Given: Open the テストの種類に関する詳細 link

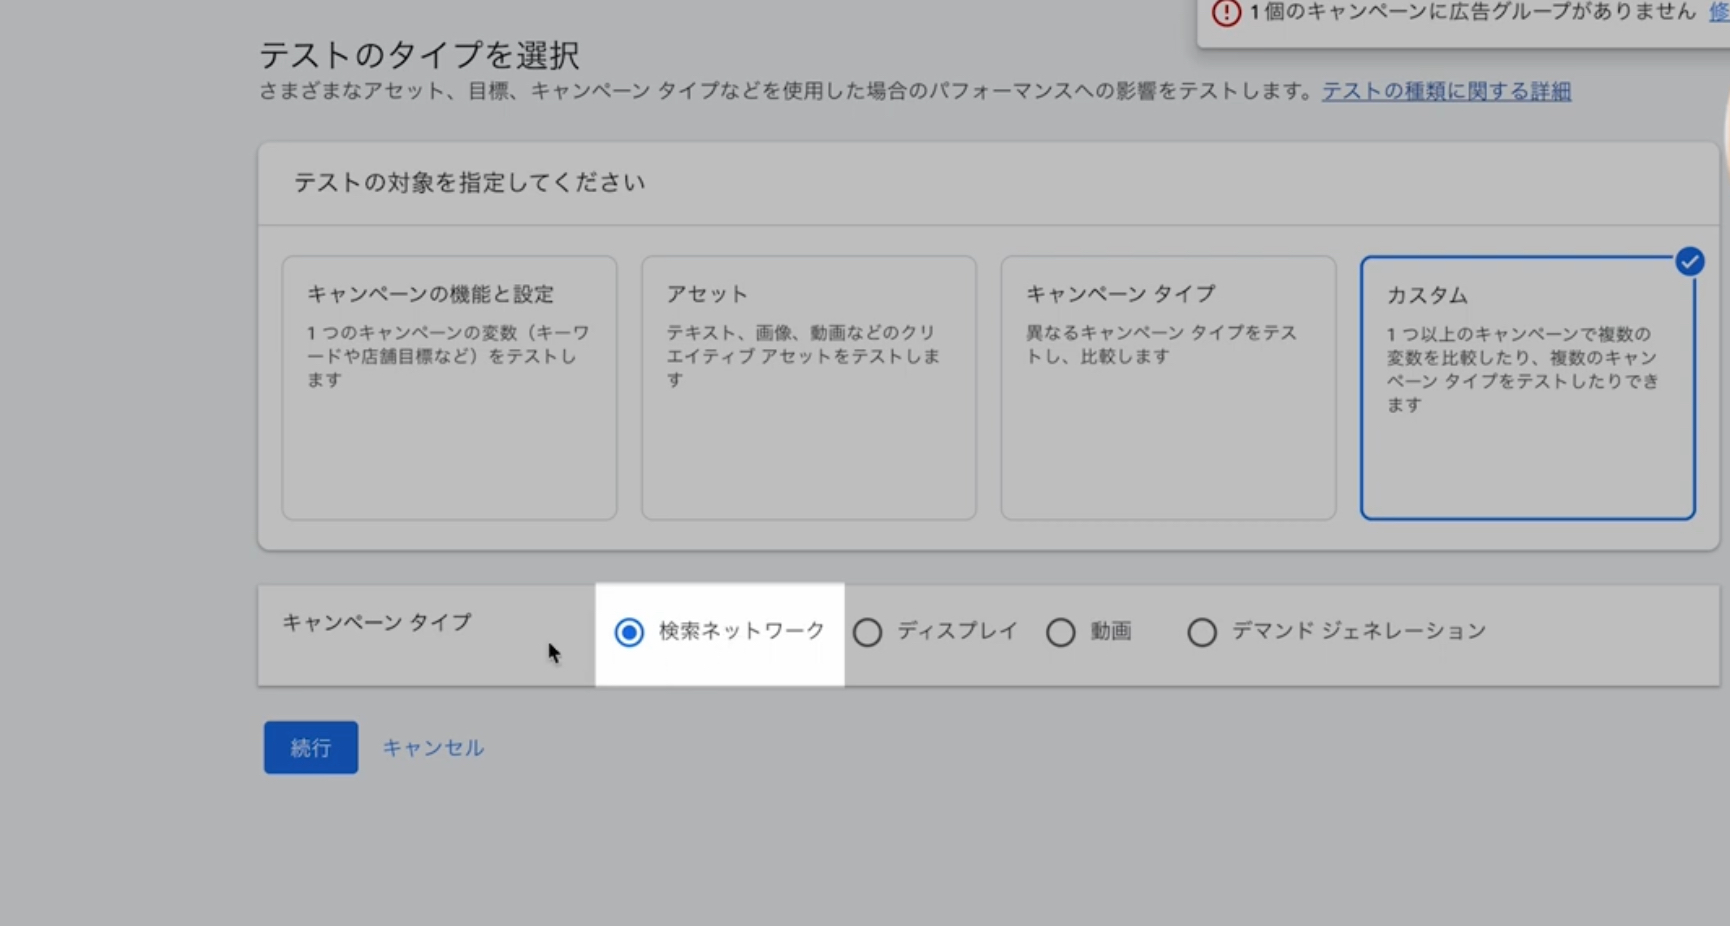Looking at the screenshot, I should 1446,91.
